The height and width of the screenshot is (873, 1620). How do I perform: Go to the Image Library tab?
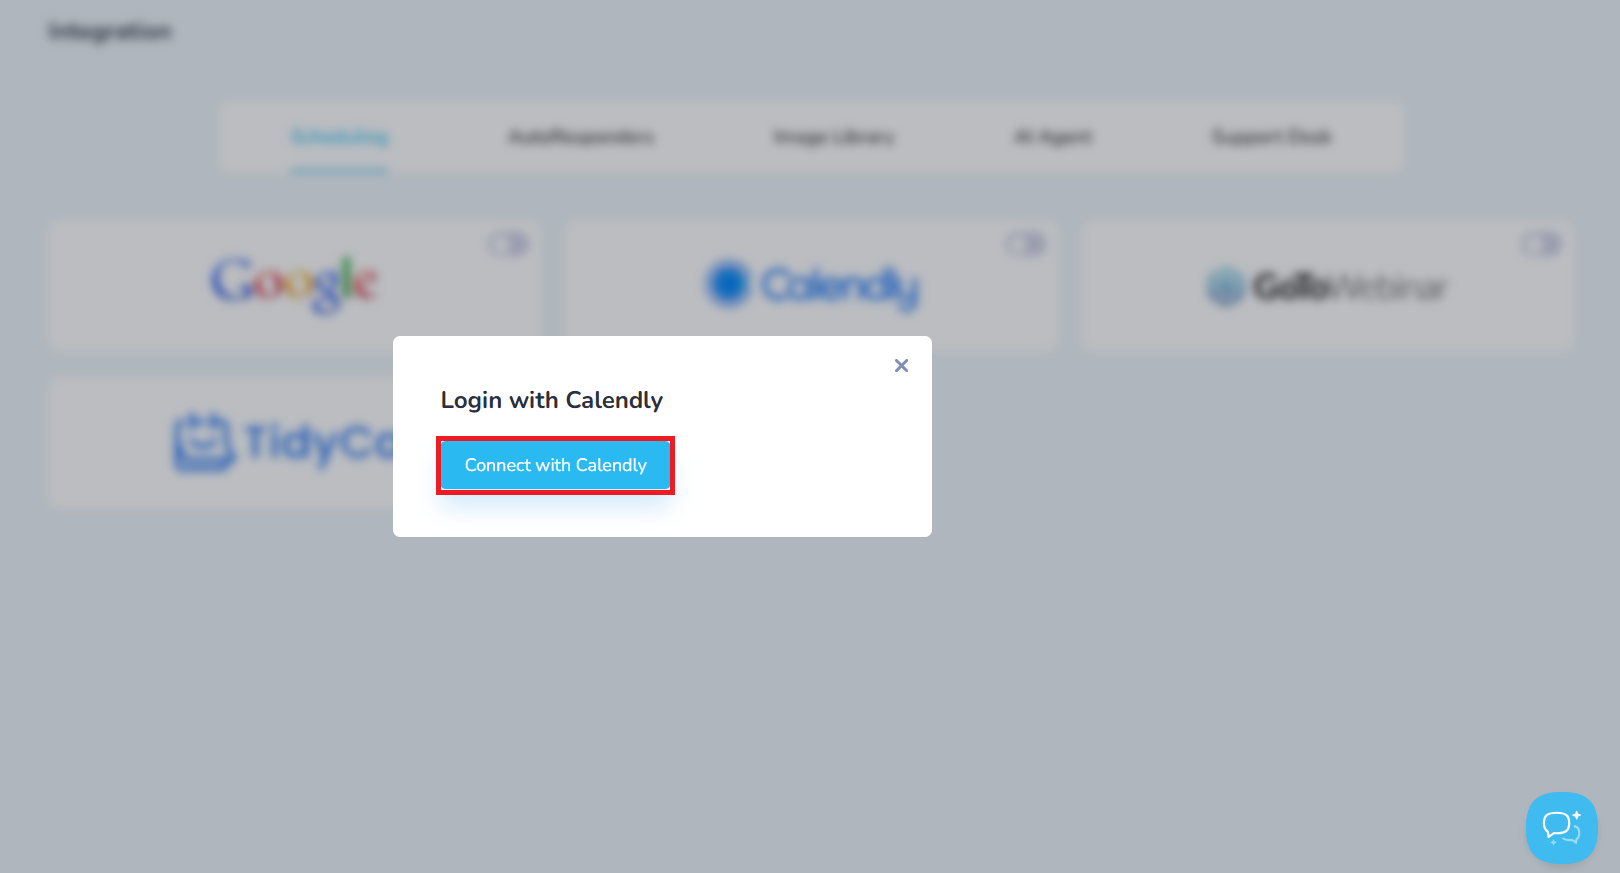(x=833, y=137)
